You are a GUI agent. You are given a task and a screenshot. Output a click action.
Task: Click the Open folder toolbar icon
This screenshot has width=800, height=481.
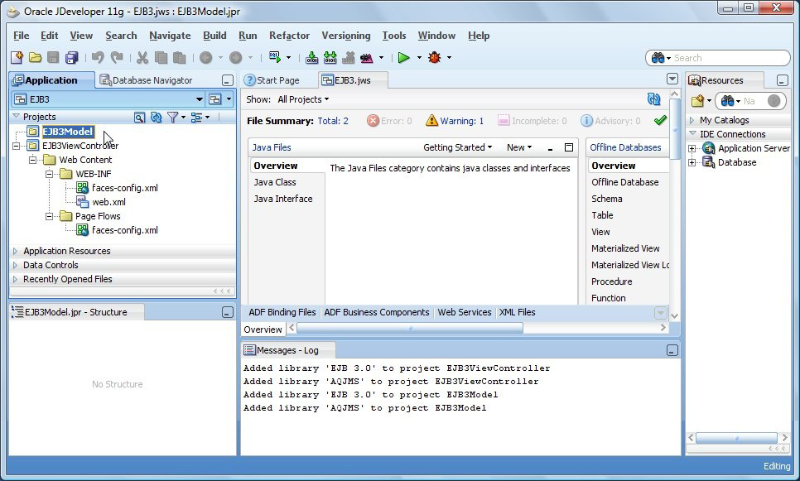coord(35,58)
